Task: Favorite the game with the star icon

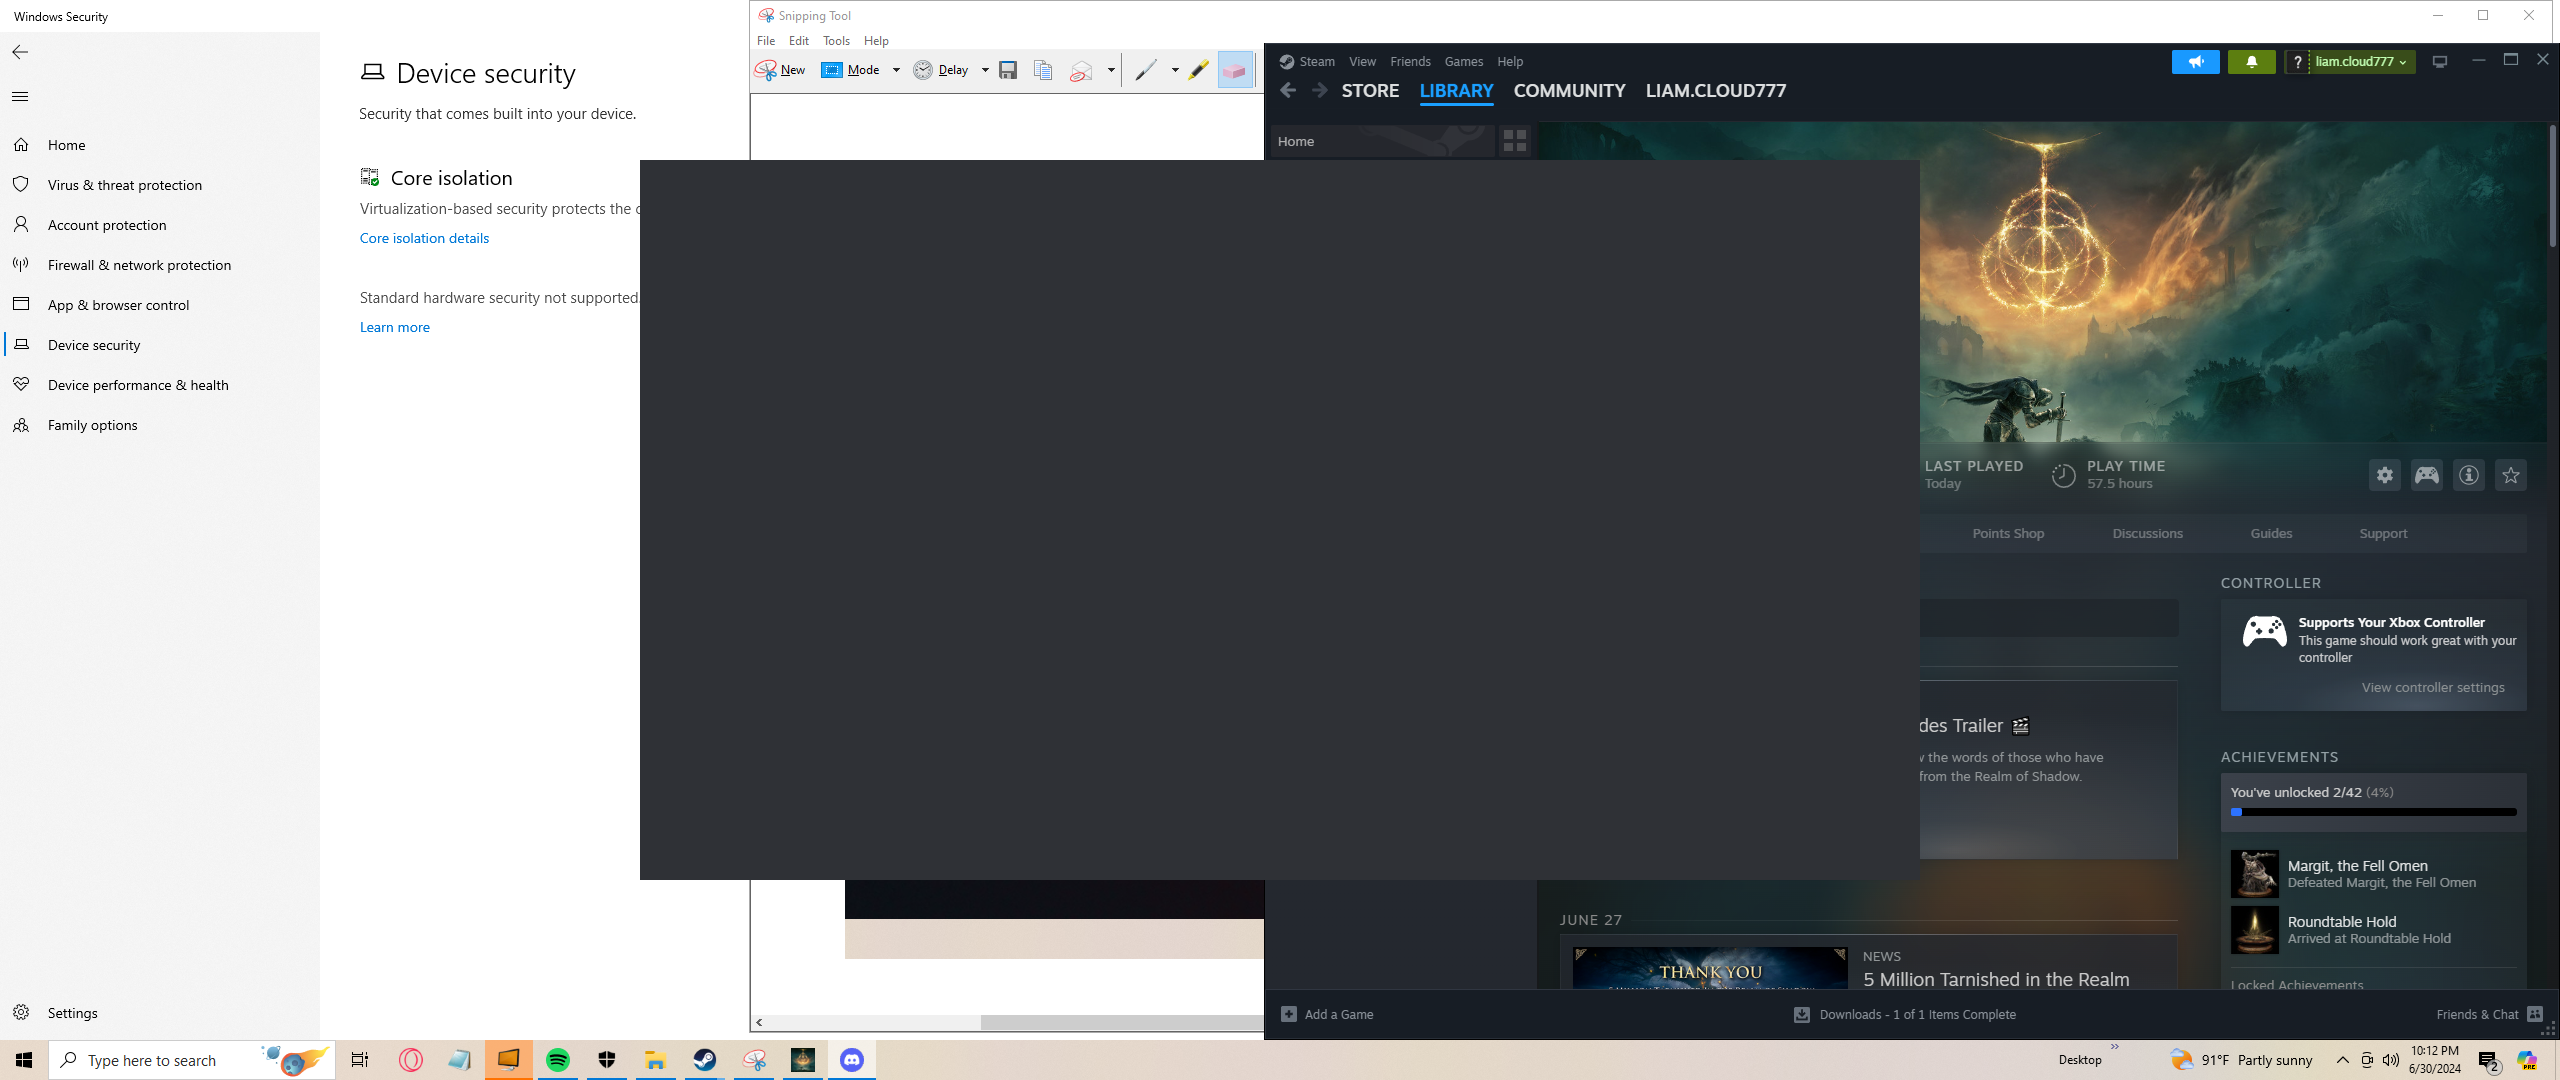Action: (x=2511, y=475)
